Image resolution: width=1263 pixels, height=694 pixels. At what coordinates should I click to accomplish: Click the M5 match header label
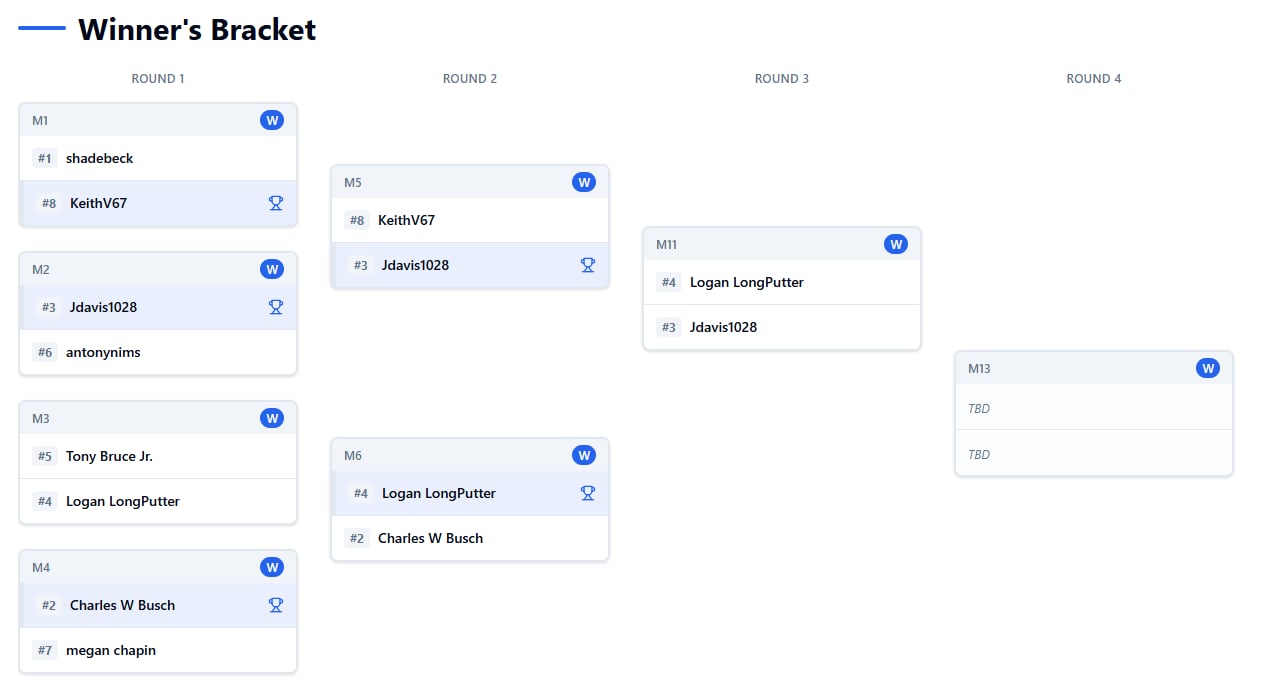353,182
